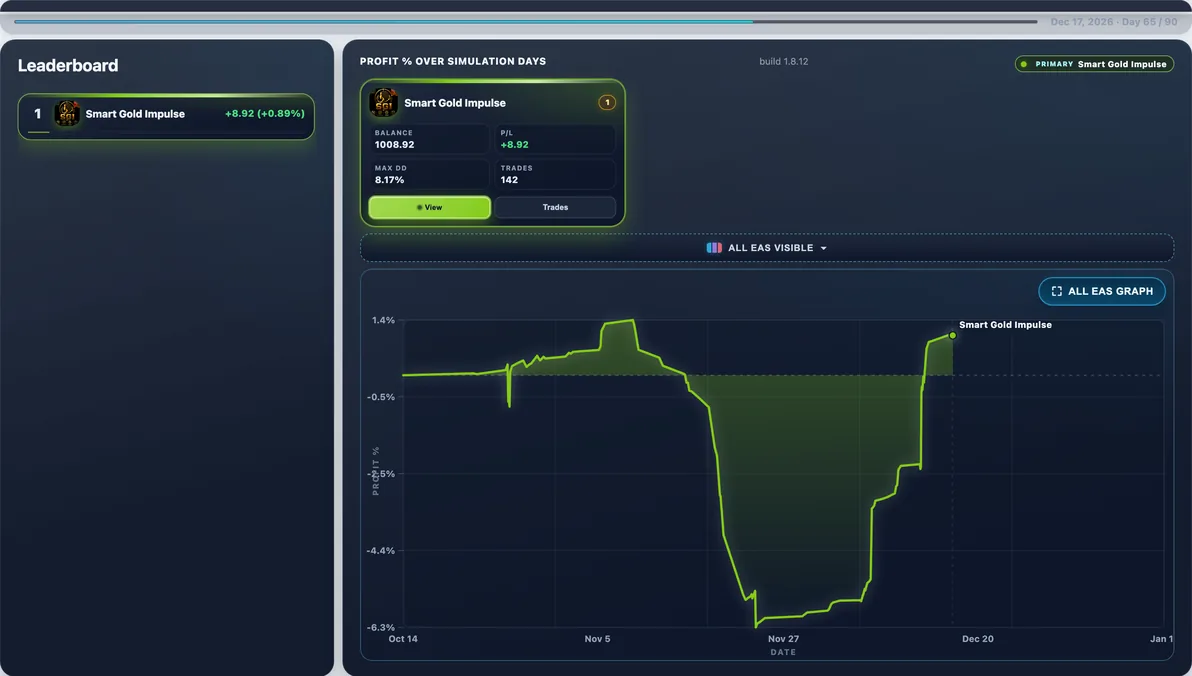Click the Leaderboard heading

point(68,65)
